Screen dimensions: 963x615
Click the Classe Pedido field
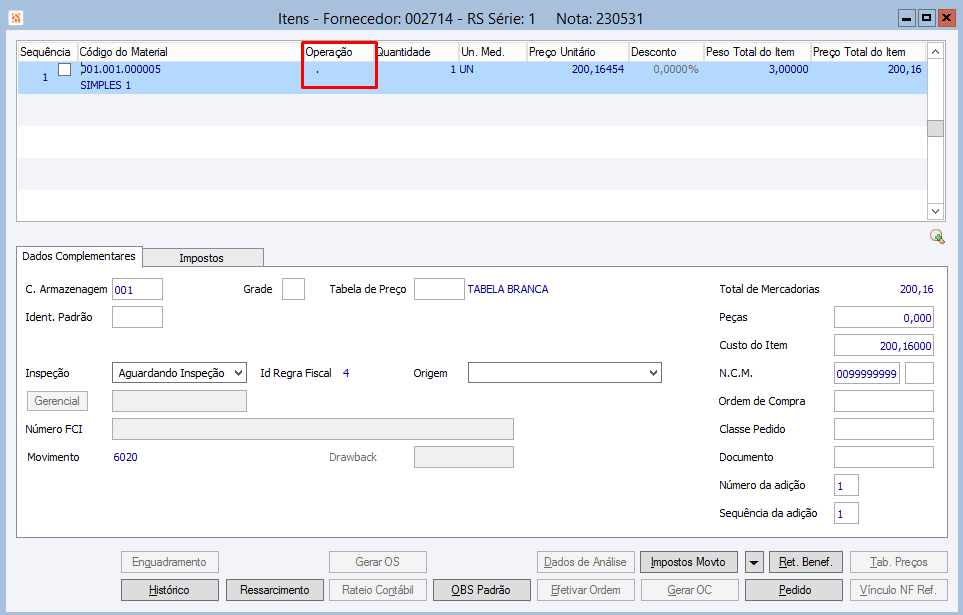pos(884,429)
